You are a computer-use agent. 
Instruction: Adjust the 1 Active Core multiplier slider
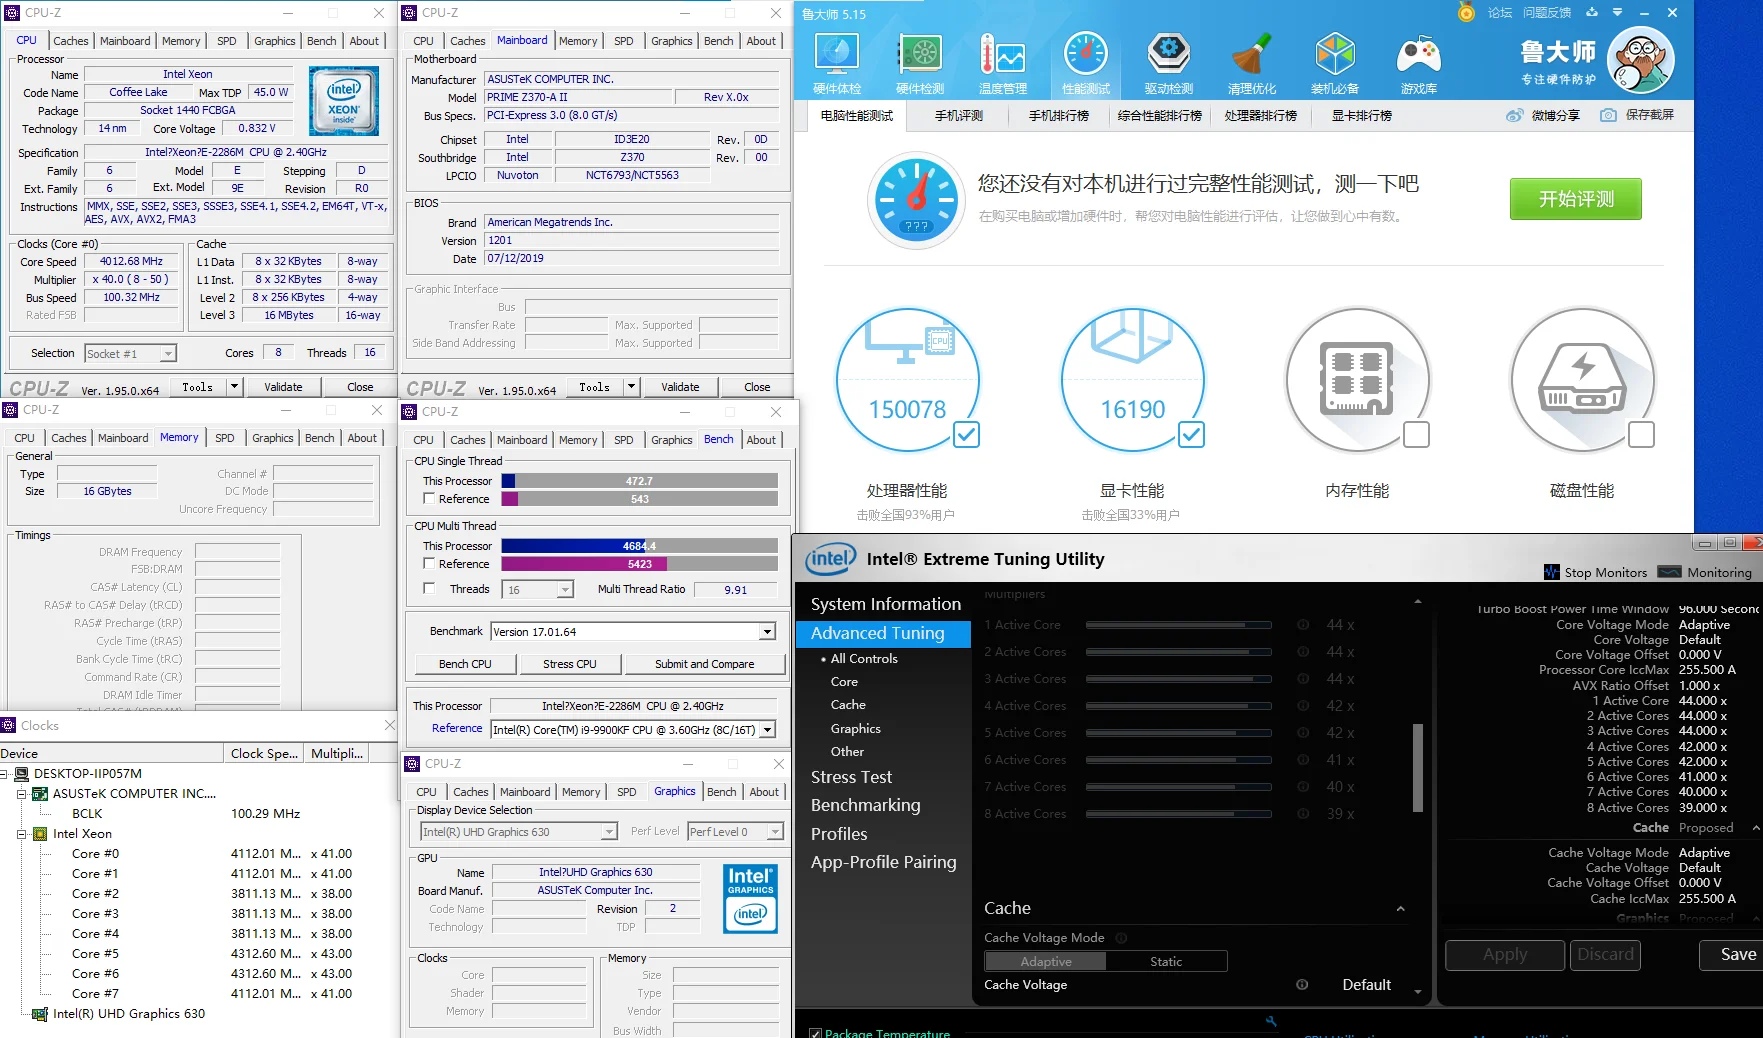1178,625
